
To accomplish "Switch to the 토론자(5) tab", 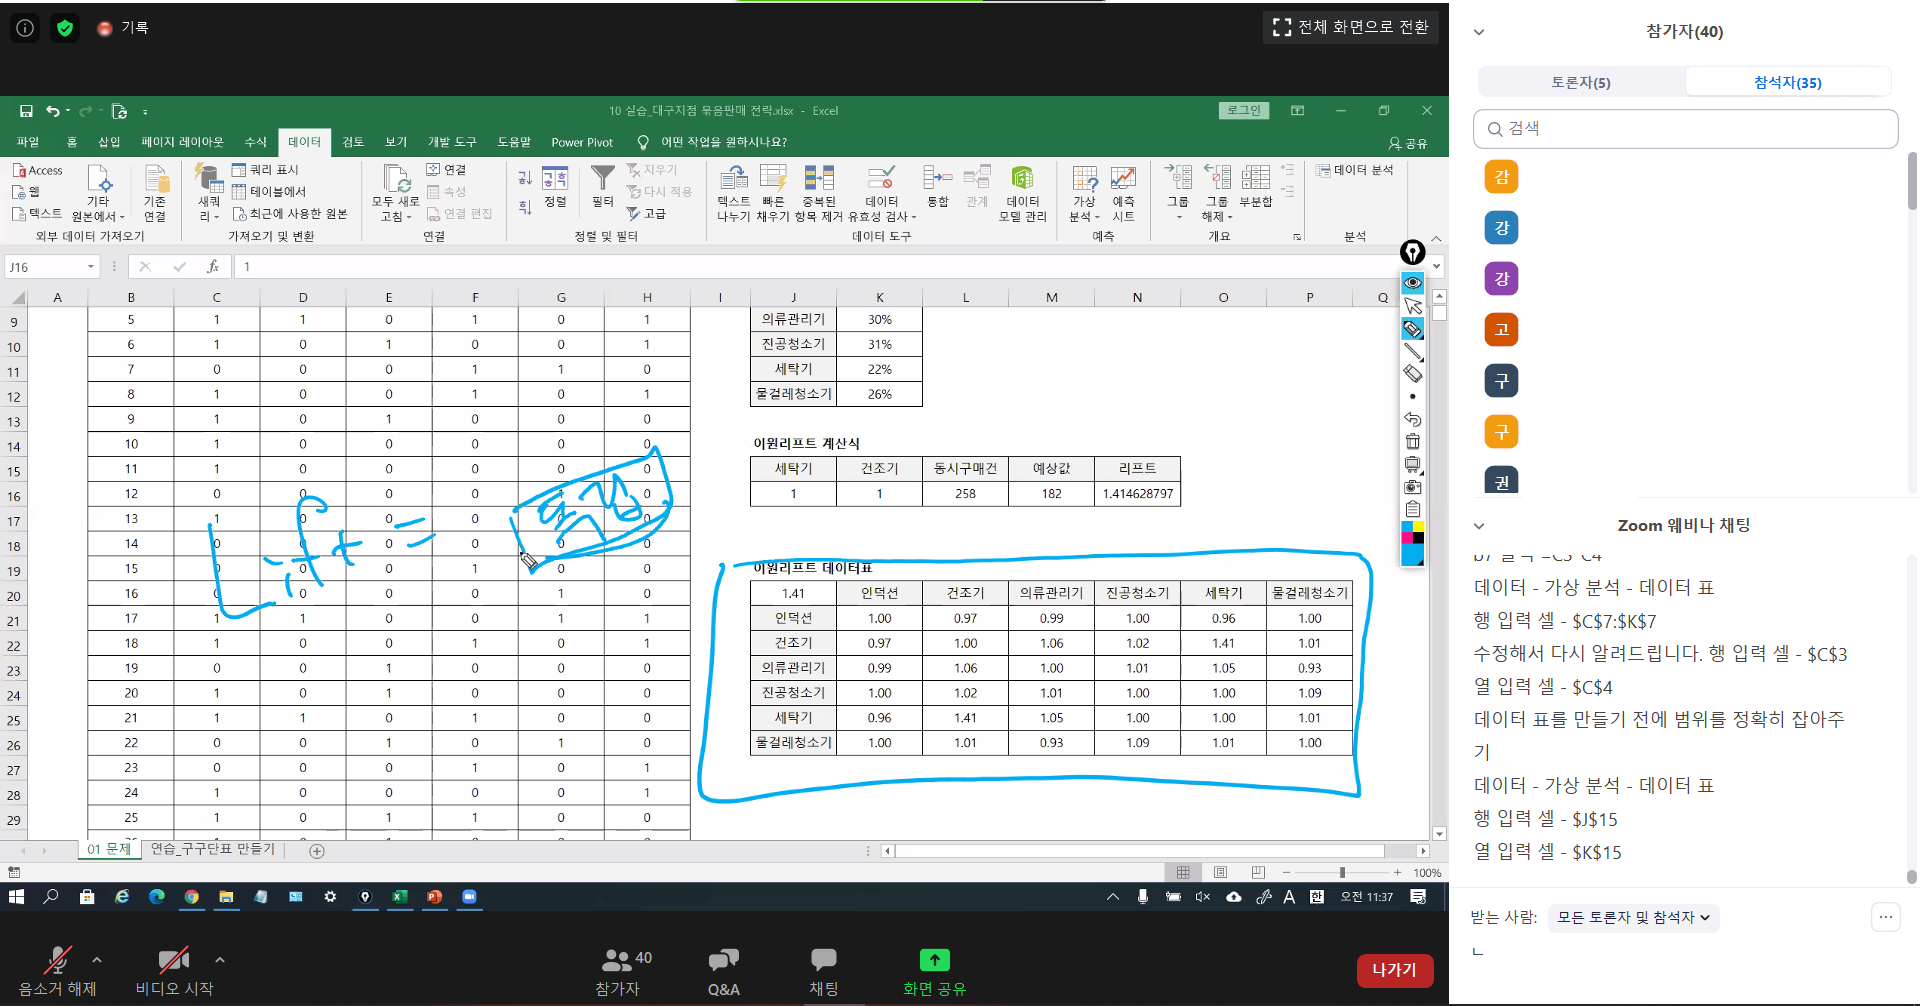I will [x=1580, y=82].
